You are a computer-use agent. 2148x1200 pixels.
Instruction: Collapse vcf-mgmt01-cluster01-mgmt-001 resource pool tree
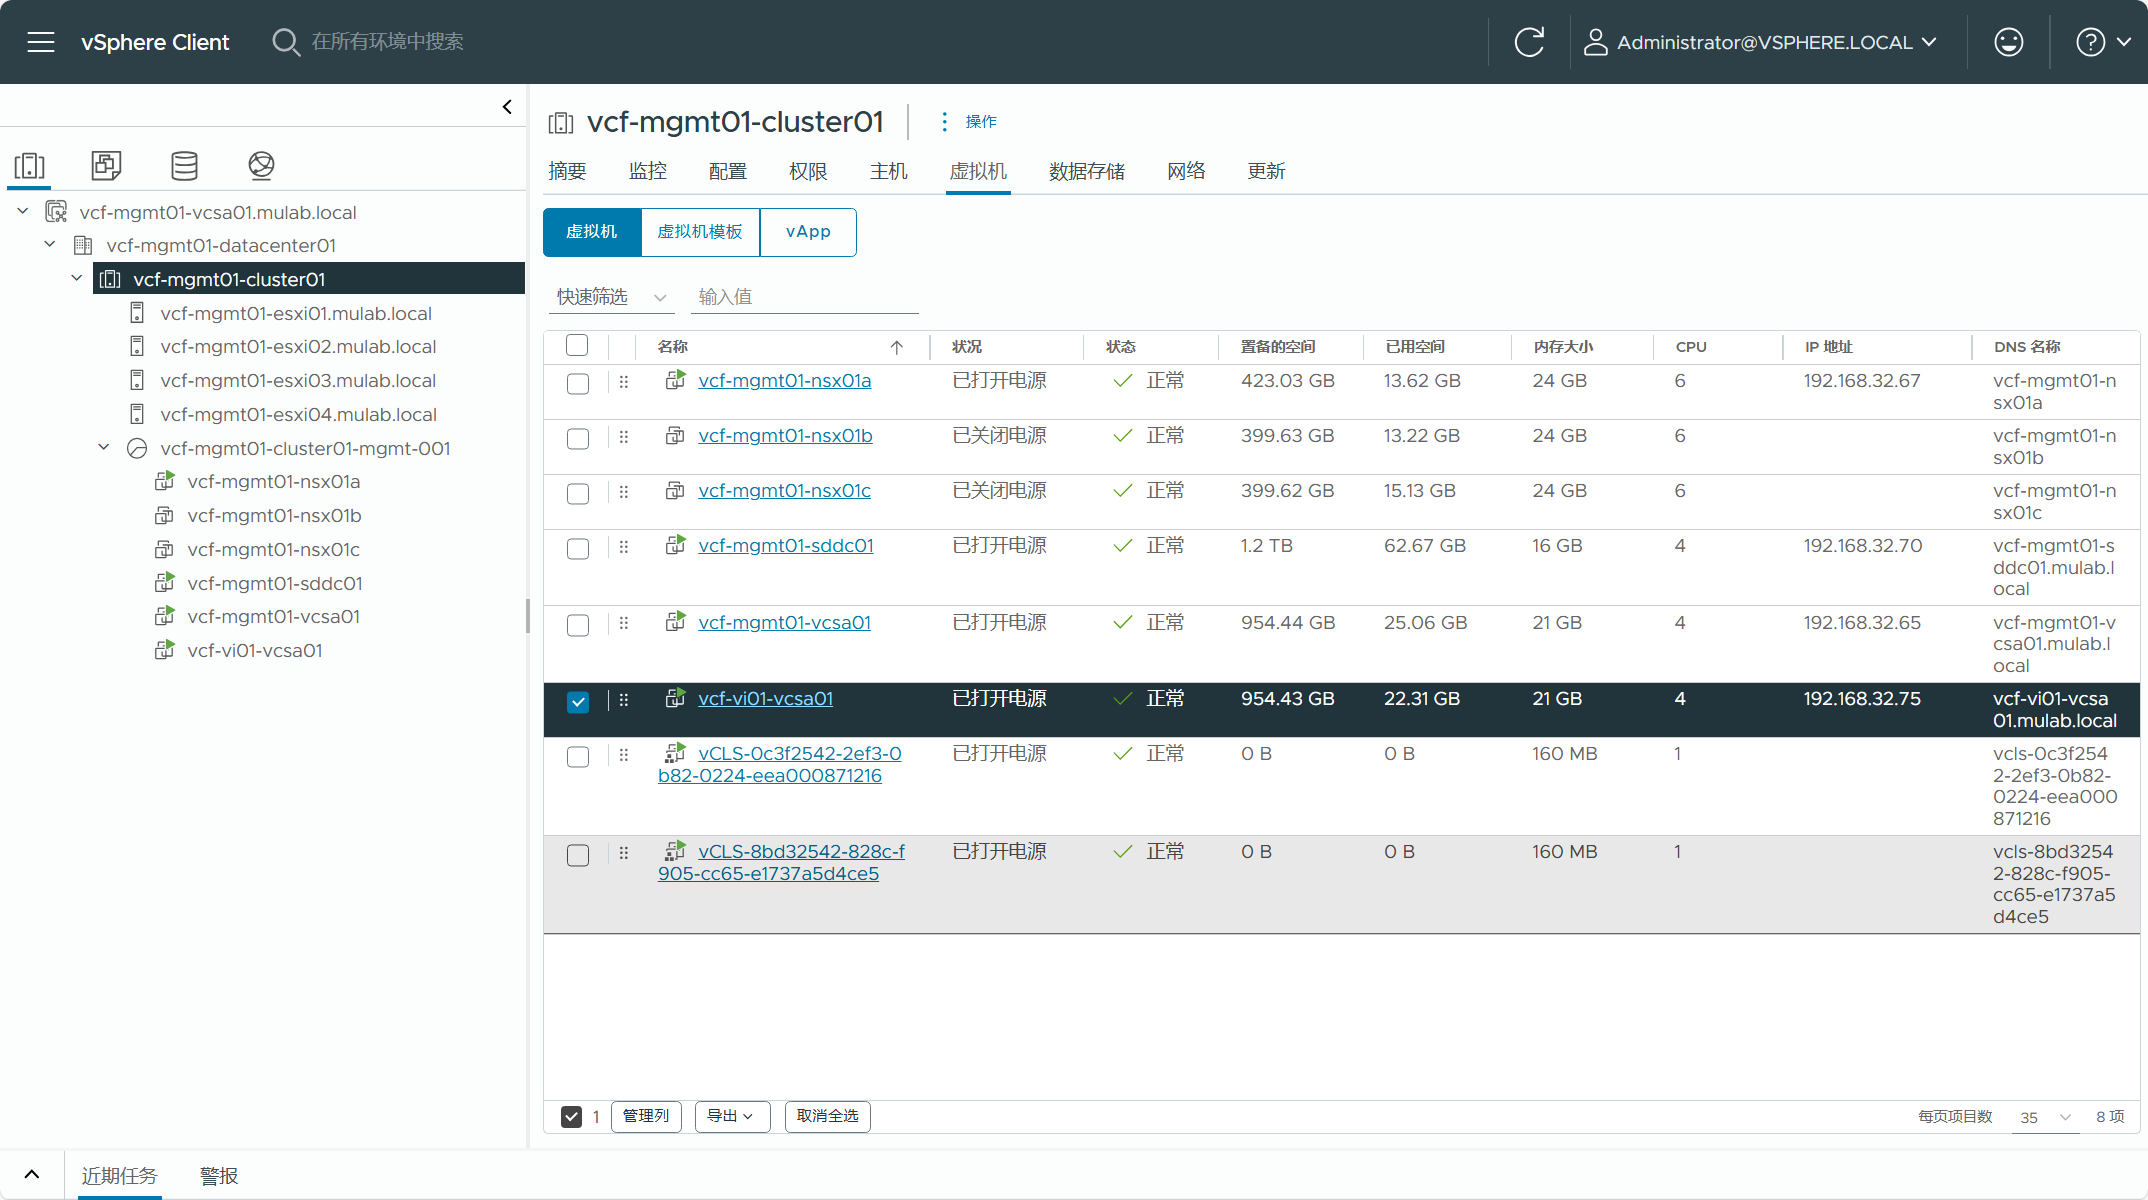(104, 448)
